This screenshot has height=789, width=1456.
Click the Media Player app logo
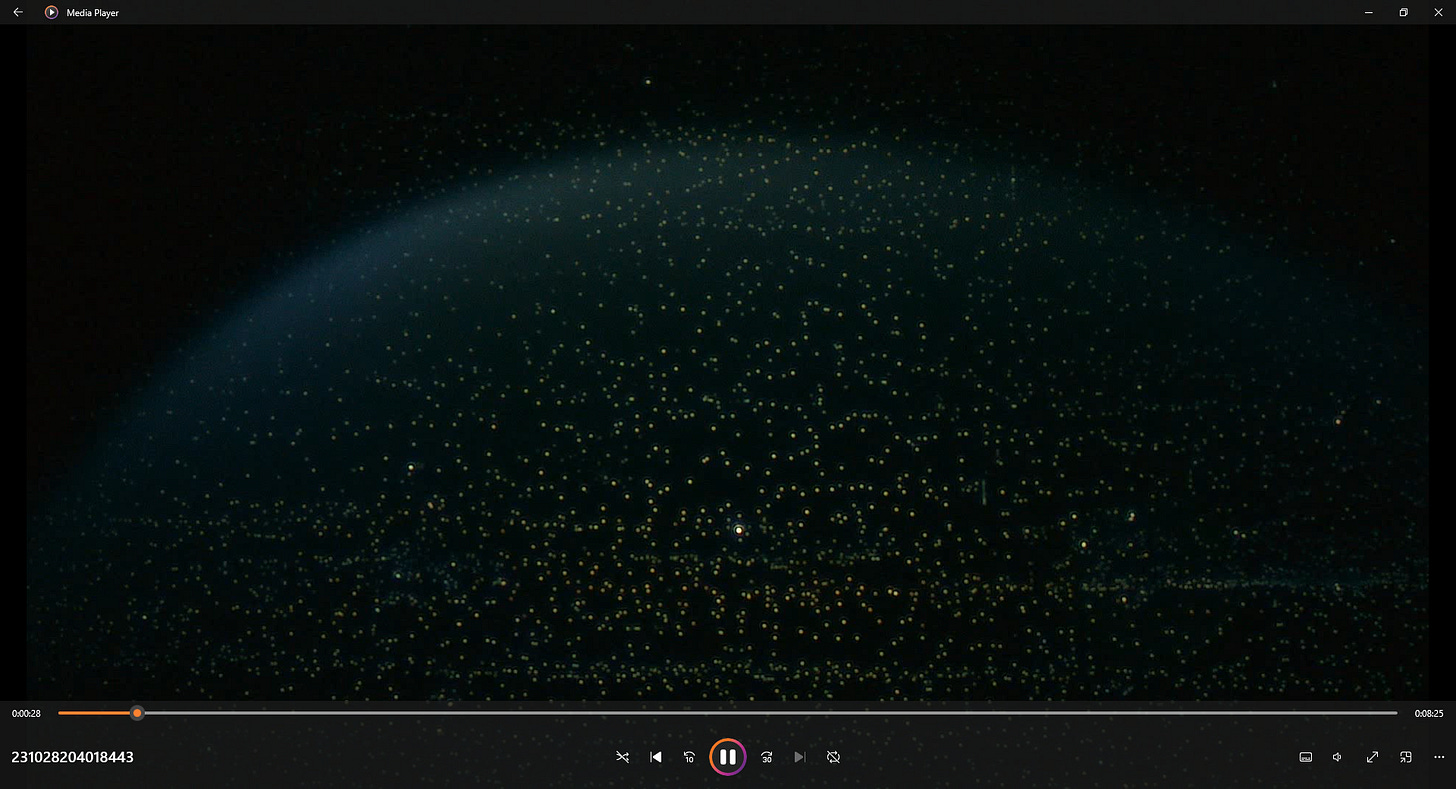[51, 12]
